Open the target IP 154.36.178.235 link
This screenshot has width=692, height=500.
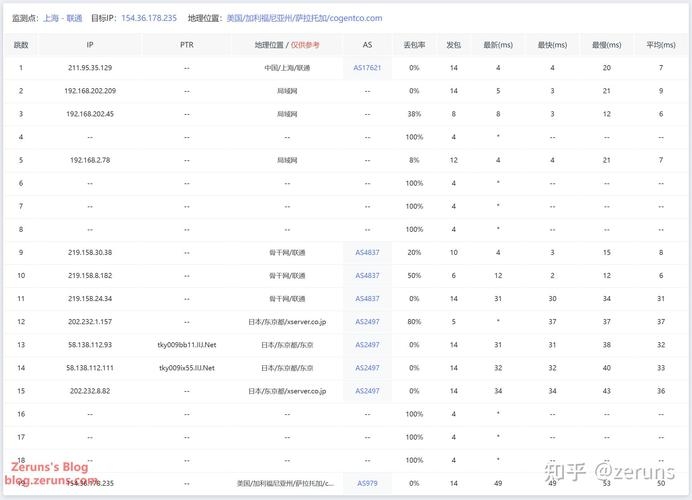pos(149,18)
